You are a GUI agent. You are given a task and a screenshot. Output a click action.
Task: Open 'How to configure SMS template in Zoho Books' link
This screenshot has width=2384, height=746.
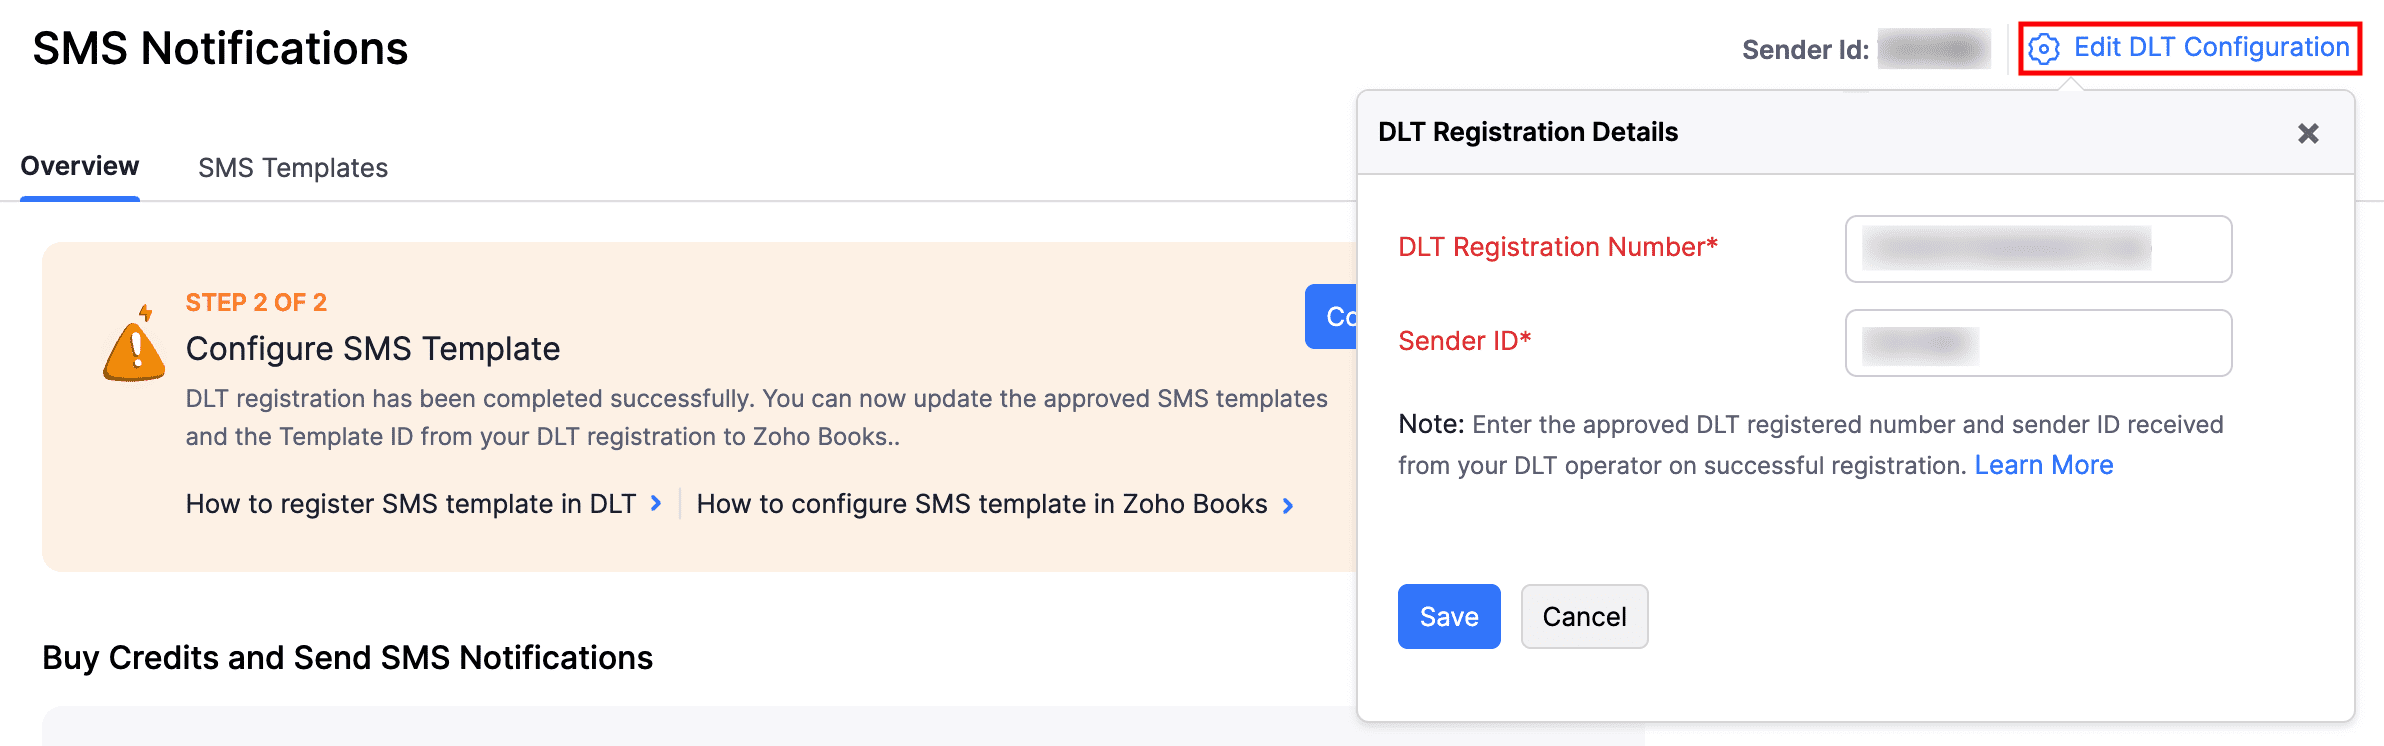pos(982,504)
